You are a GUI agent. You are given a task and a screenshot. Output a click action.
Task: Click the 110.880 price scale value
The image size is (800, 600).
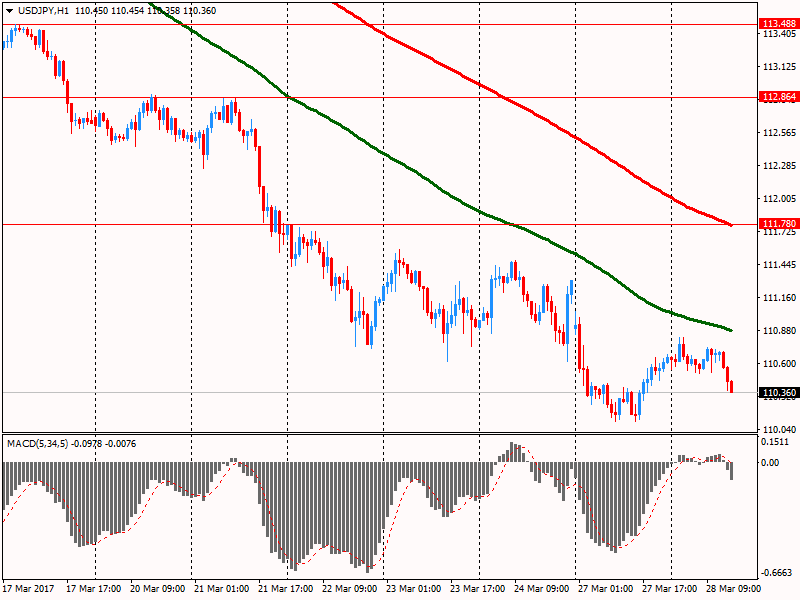pos(780,331)
